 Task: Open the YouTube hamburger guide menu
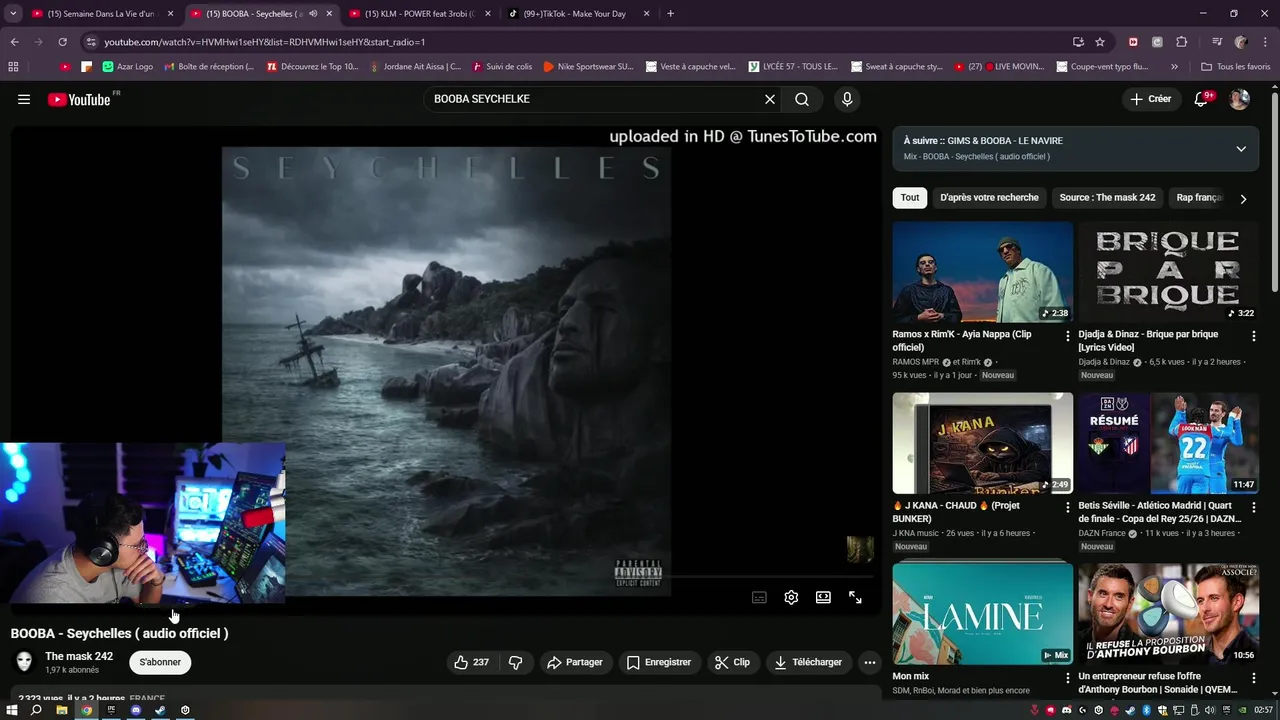coord(24,99)
